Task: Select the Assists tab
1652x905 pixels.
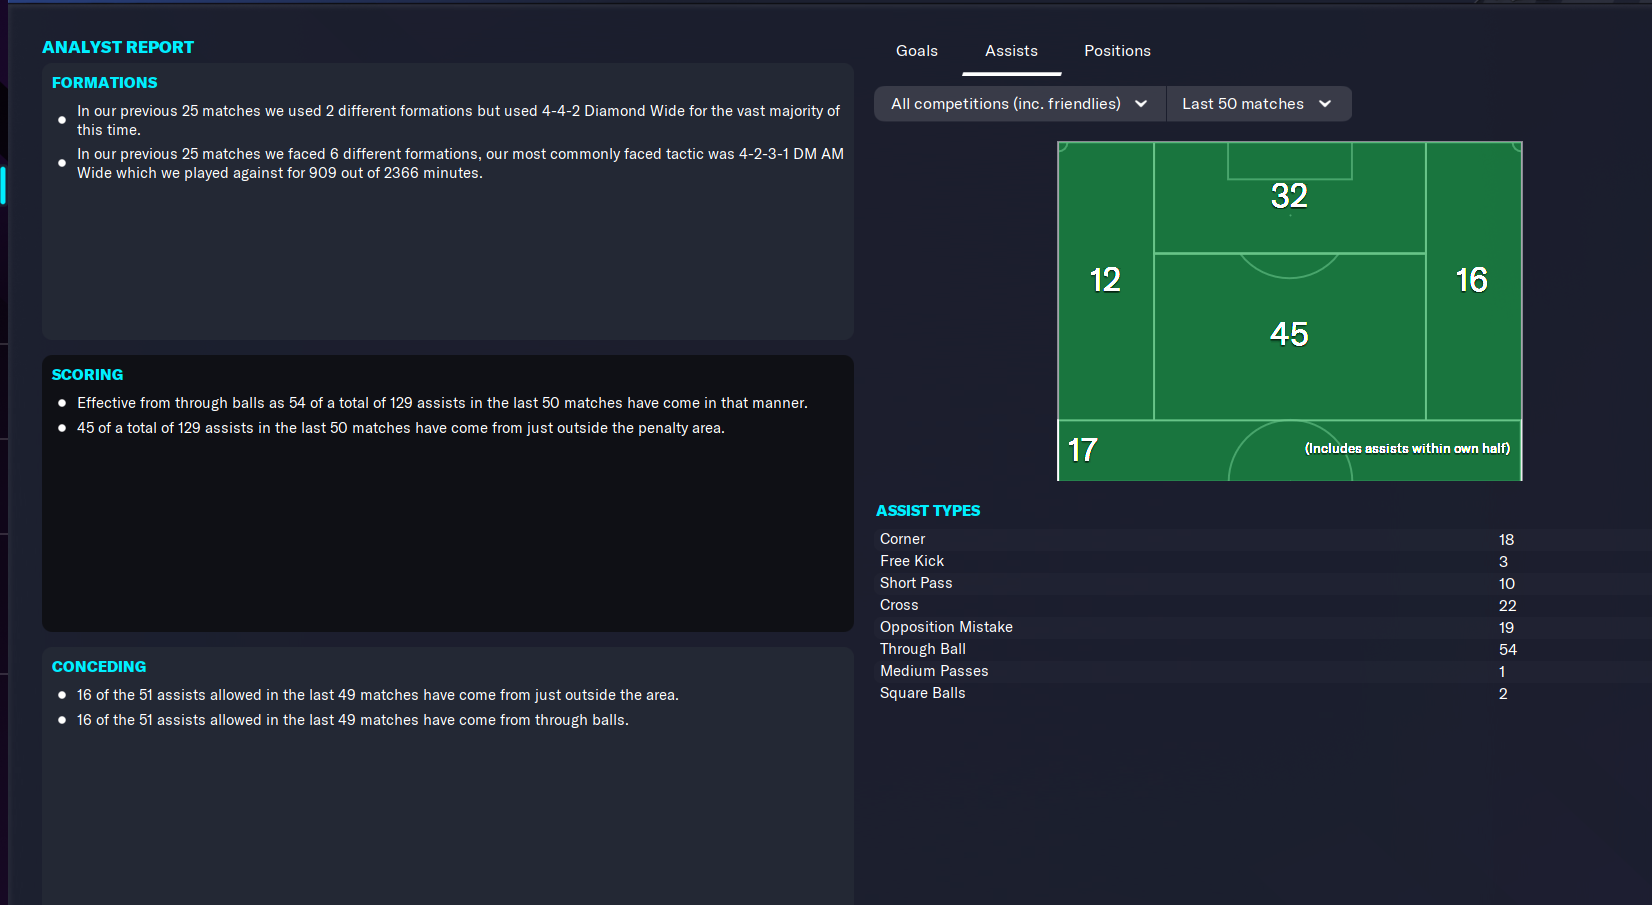Action: [1011, 51]
